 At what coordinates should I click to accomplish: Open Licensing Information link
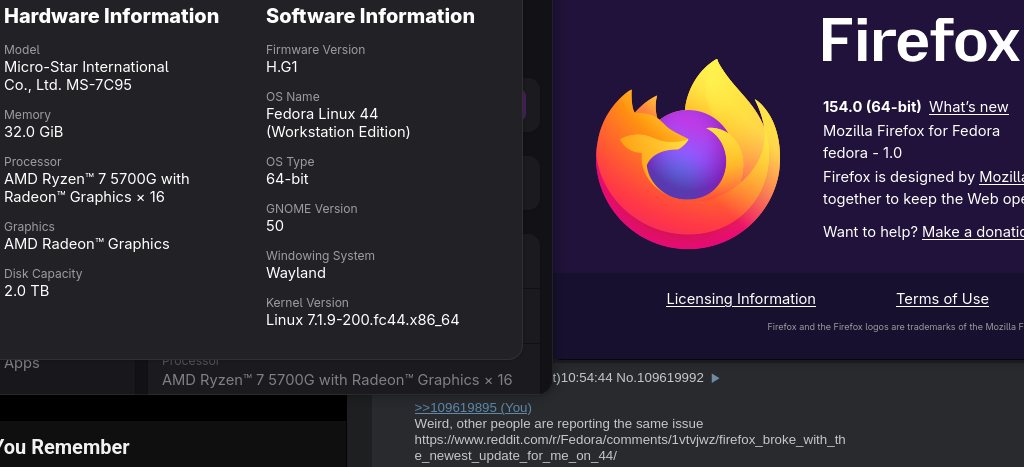tap(741, 299)
